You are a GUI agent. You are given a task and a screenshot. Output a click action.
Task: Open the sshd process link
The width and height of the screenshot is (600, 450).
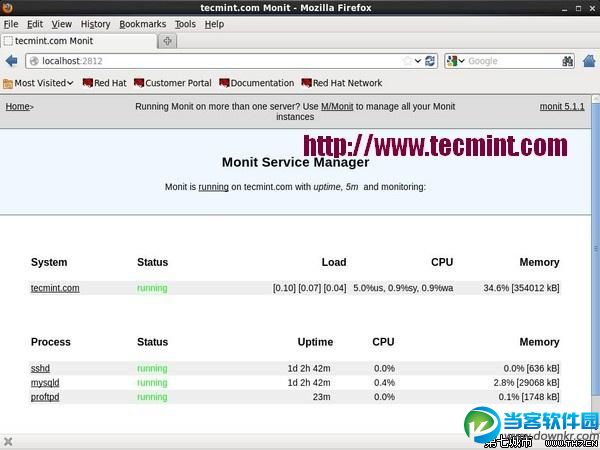pos(40,368)
